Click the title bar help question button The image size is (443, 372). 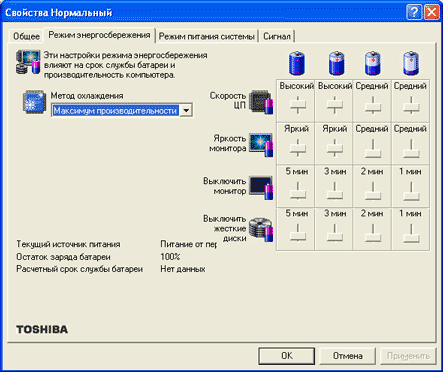pos(414,13)
